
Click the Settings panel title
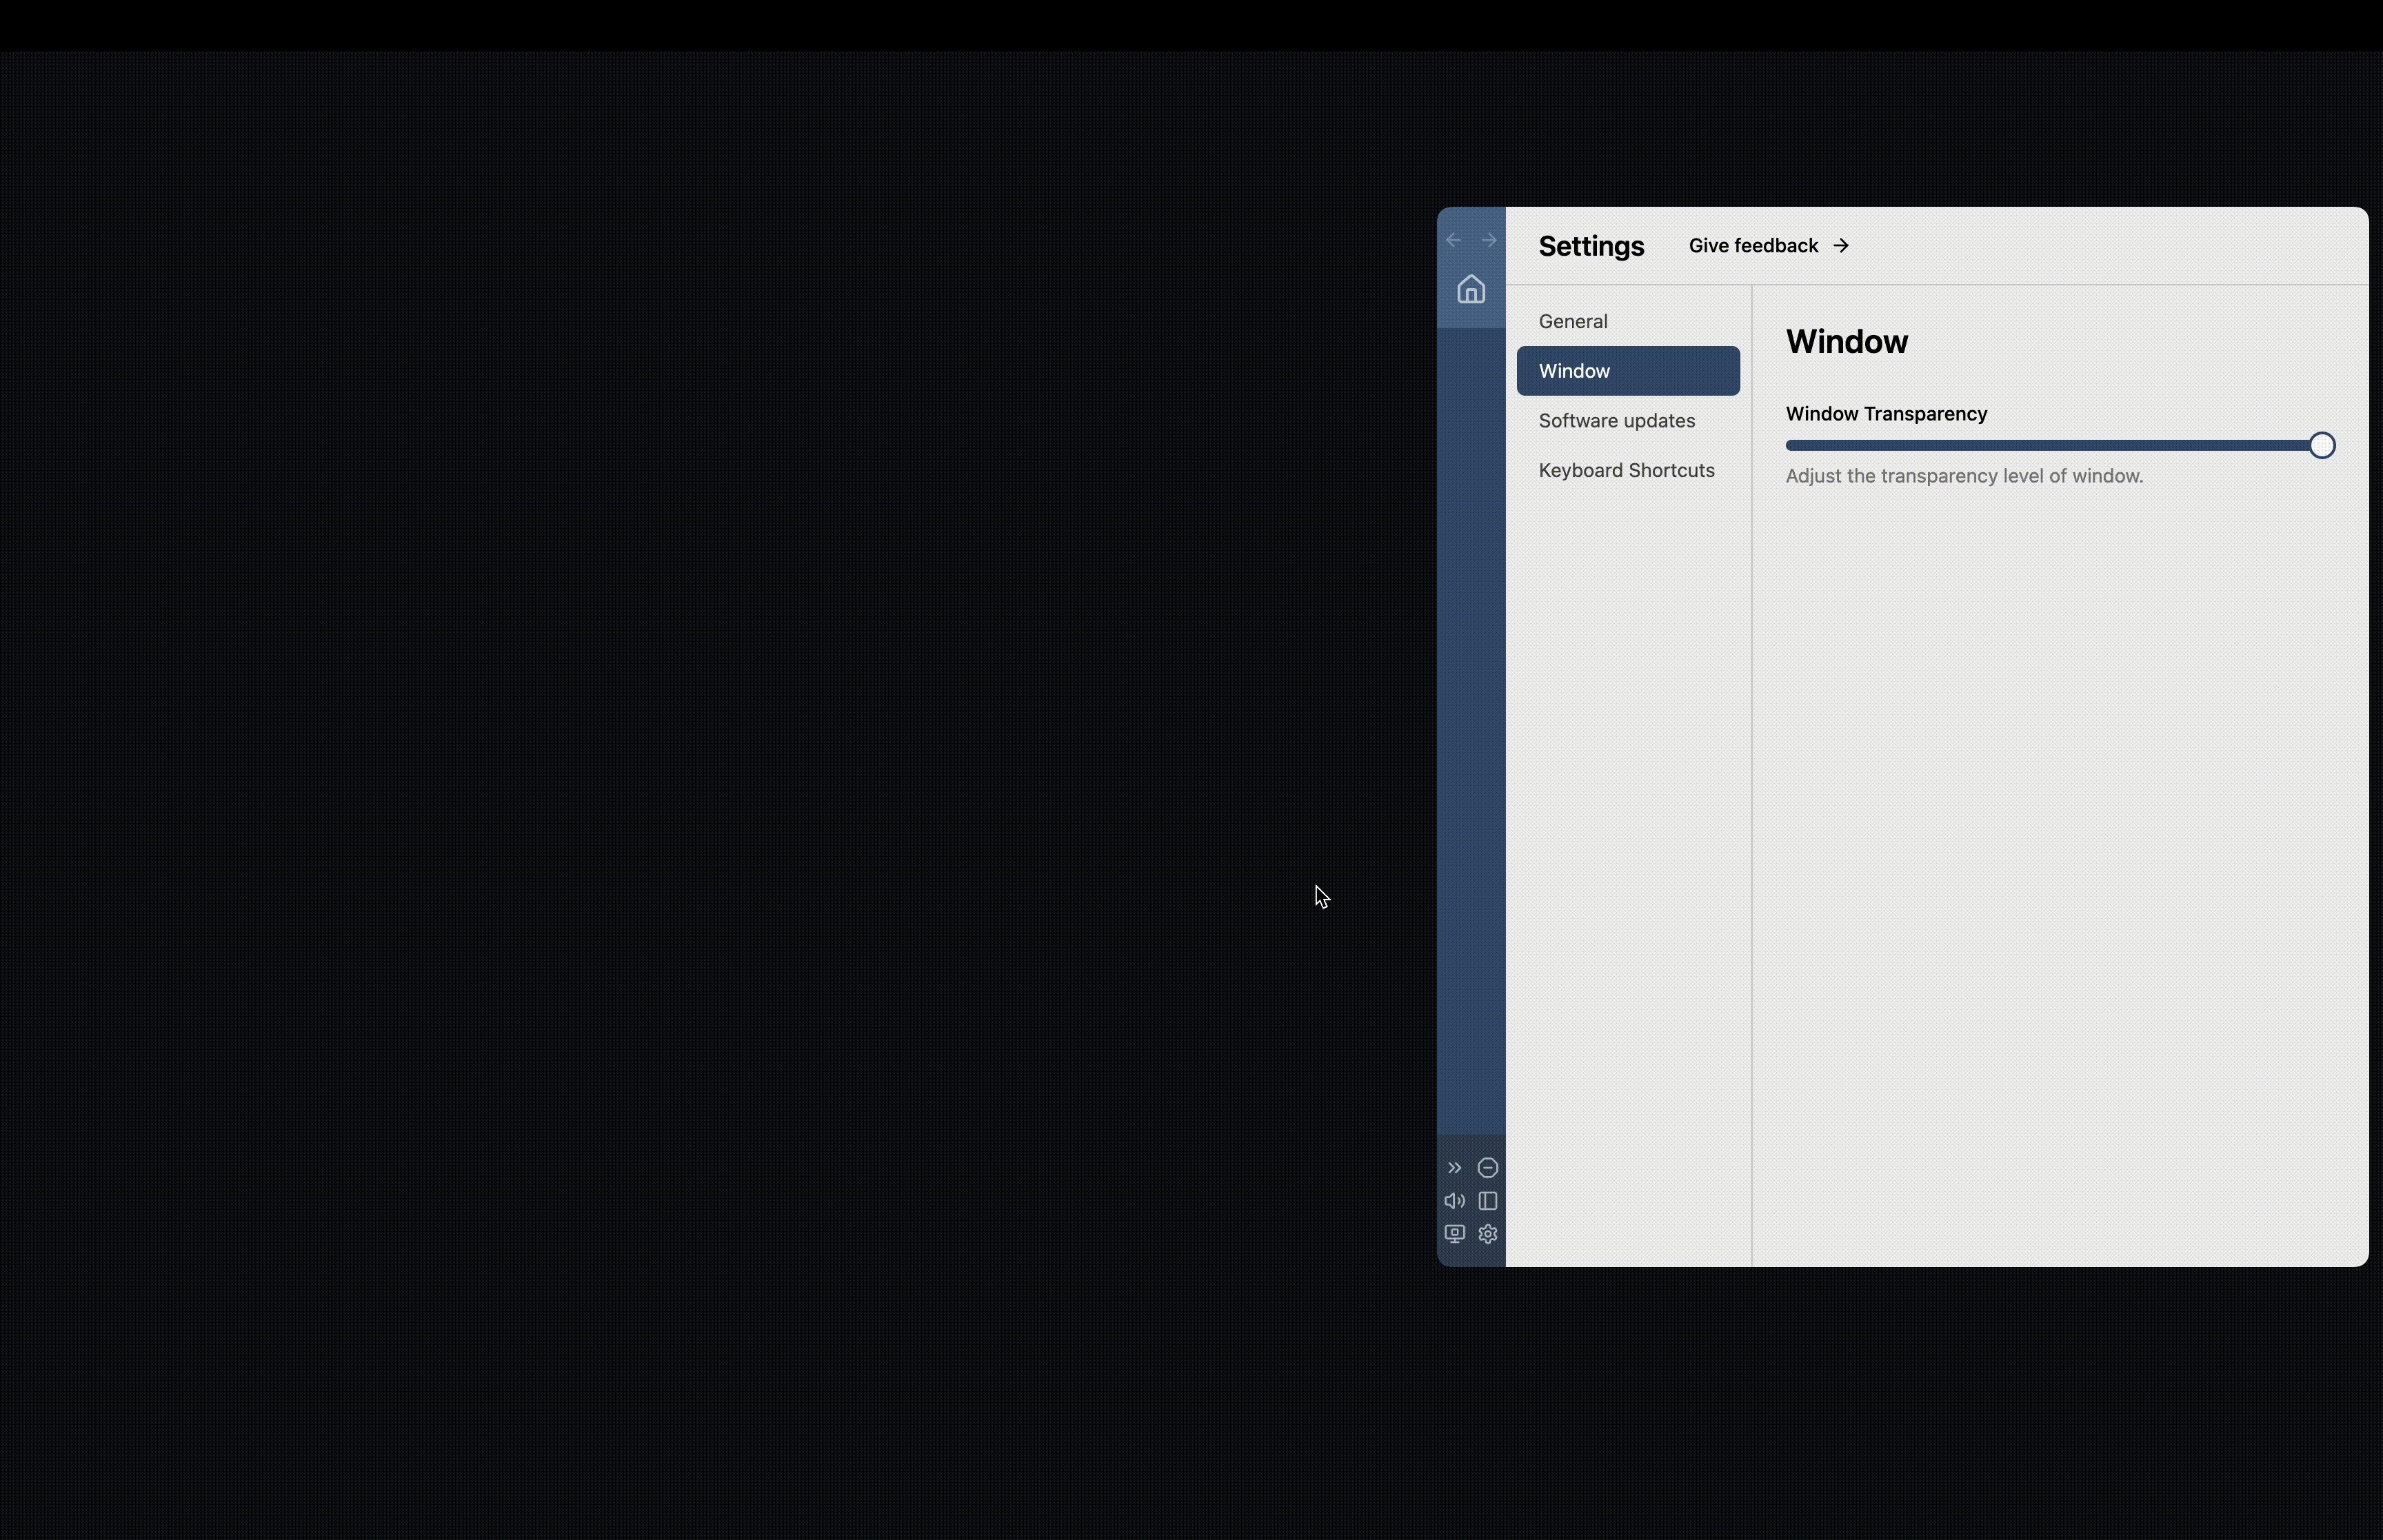click(1591, 245)
